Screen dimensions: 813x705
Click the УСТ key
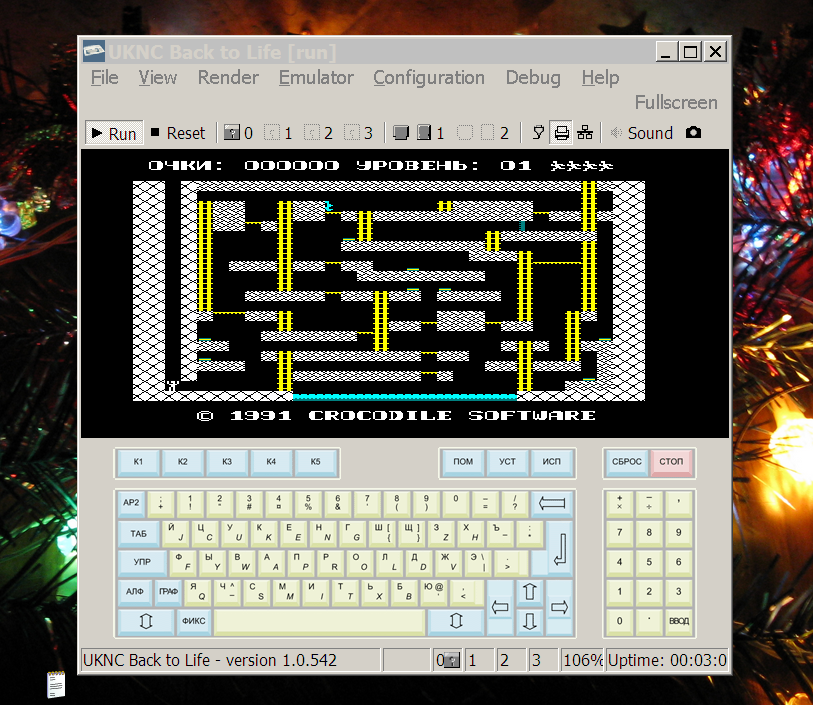pyautogui.click(x=508, y=462)
